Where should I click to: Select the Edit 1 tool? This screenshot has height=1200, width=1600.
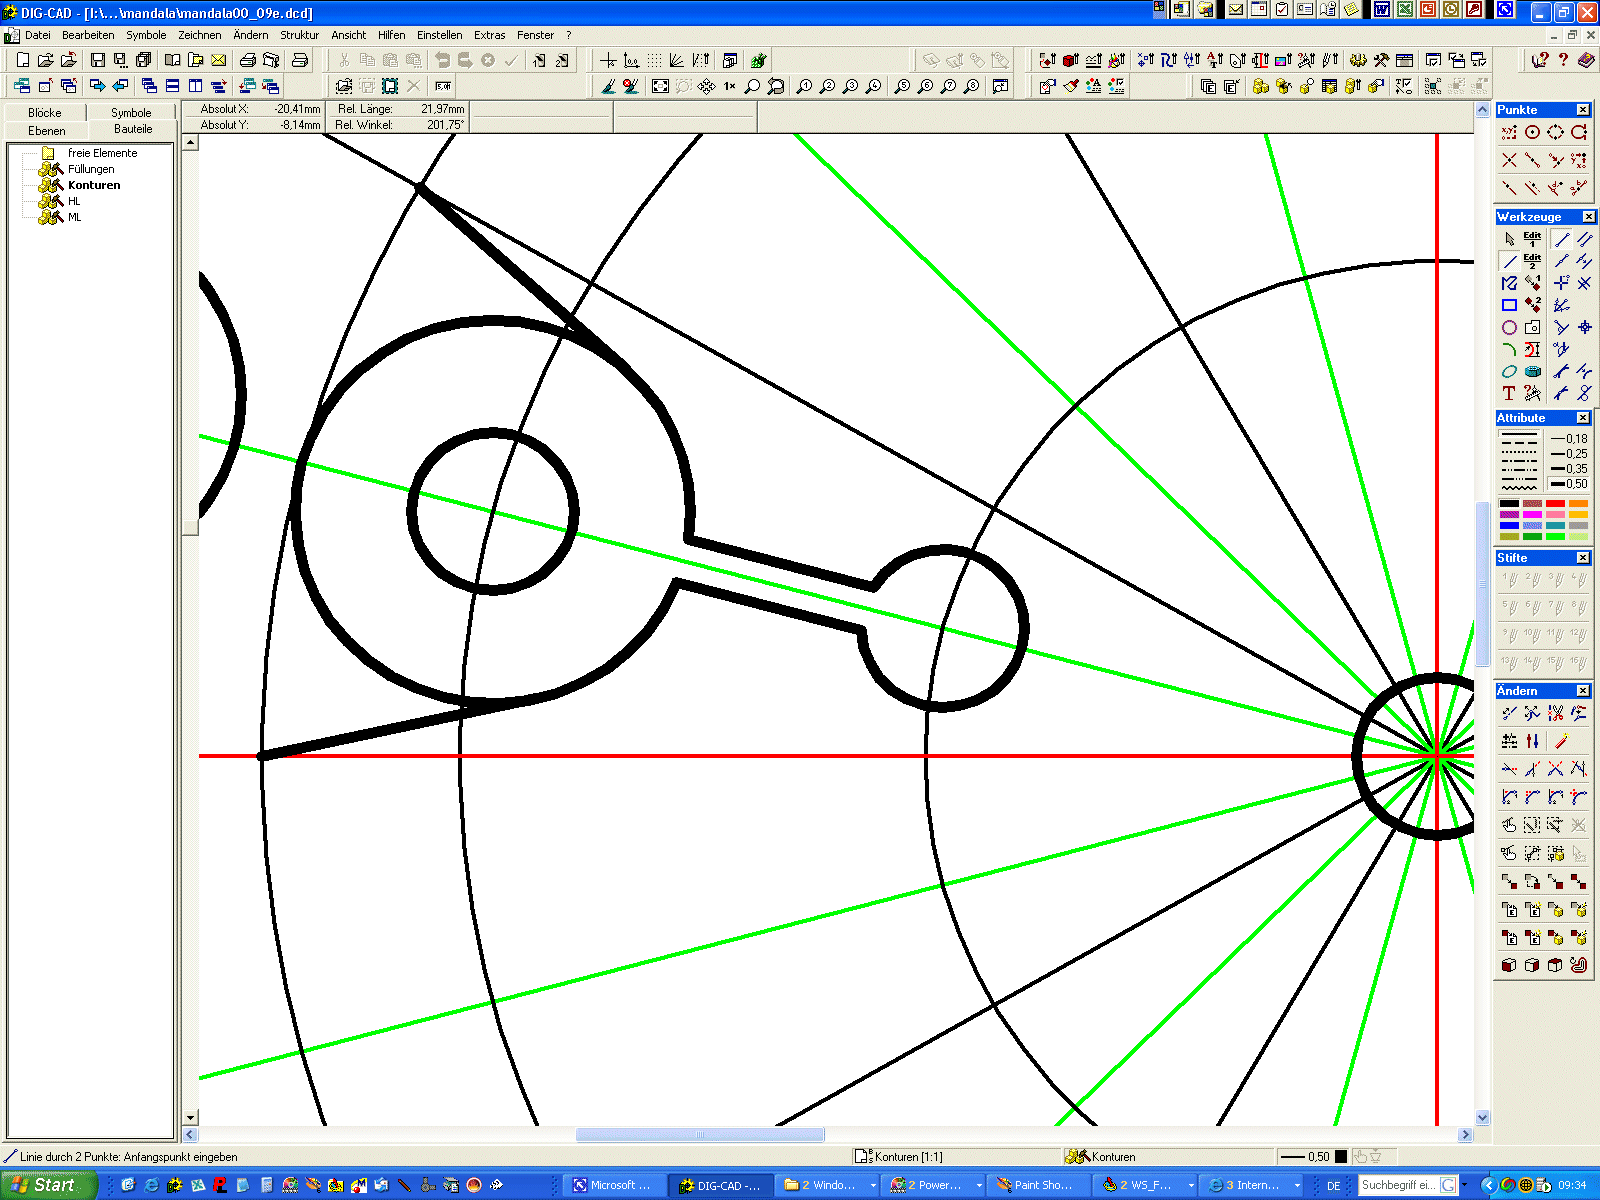coord(1532,239)
